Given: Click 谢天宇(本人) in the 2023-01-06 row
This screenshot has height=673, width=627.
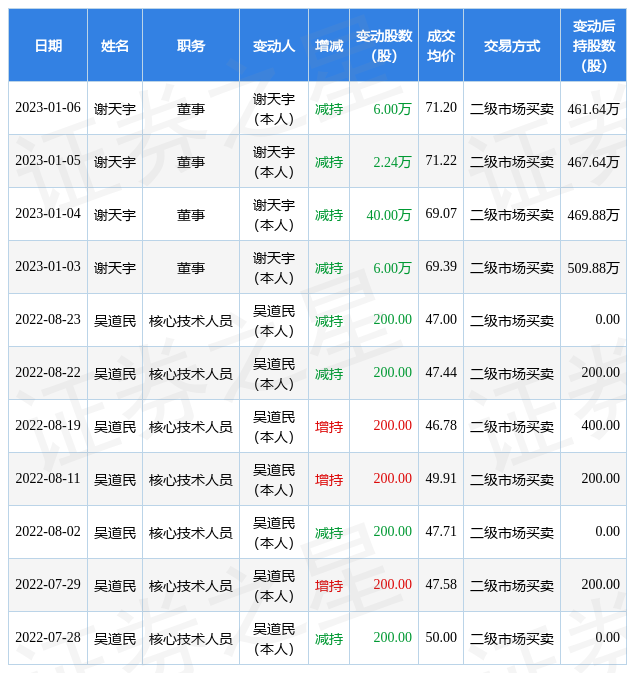Looking at the screenshot, I should pyautogui.click(x=274, y=109).
